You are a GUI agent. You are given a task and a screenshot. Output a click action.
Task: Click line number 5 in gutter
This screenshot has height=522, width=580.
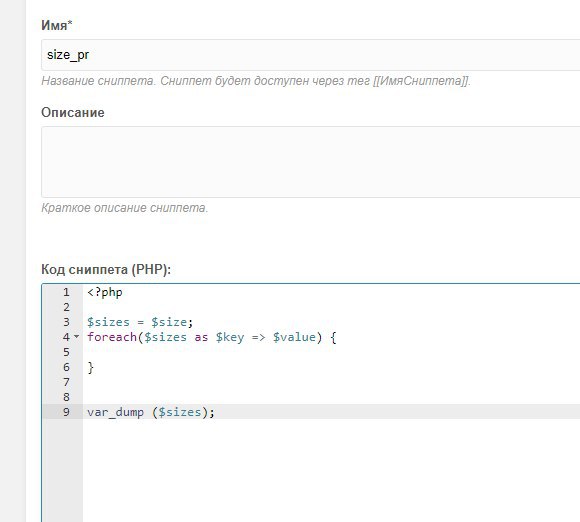click(x=66, y=352)
